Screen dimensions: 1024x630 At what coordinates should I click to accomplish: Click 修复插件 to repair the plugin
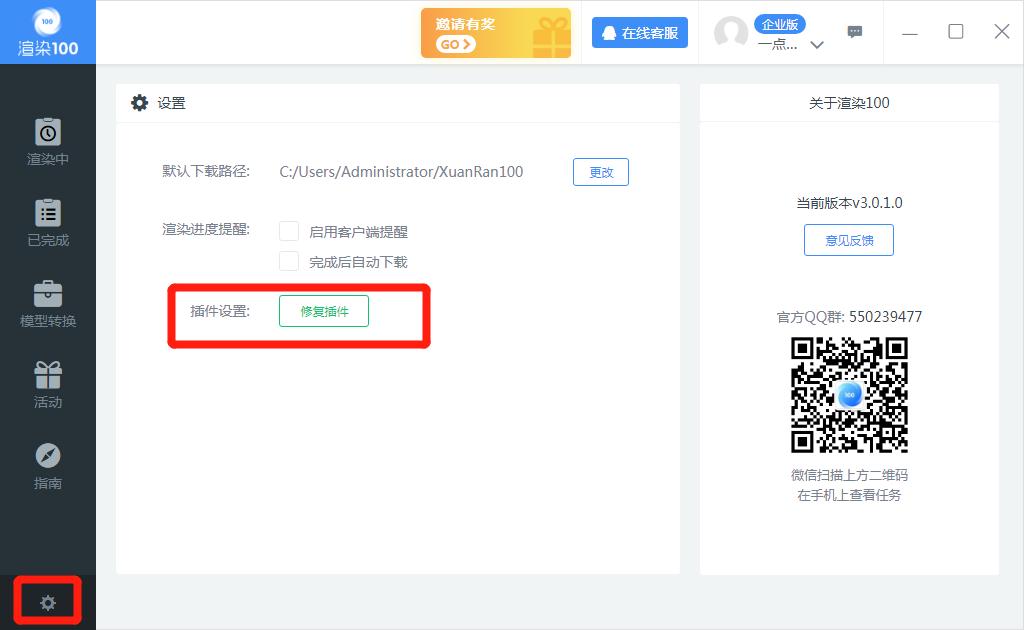point(323,311)
